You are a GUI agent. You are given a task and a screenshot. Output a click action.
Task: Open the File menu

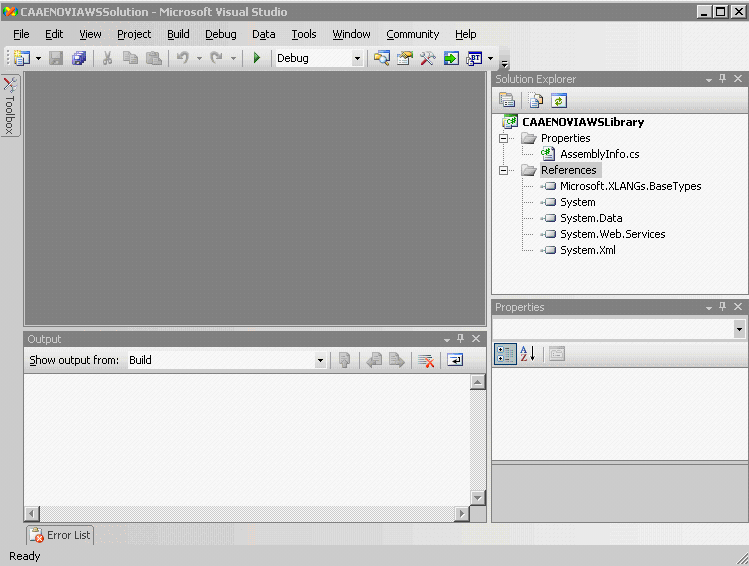pyautogui.click(x=21, y=34)
